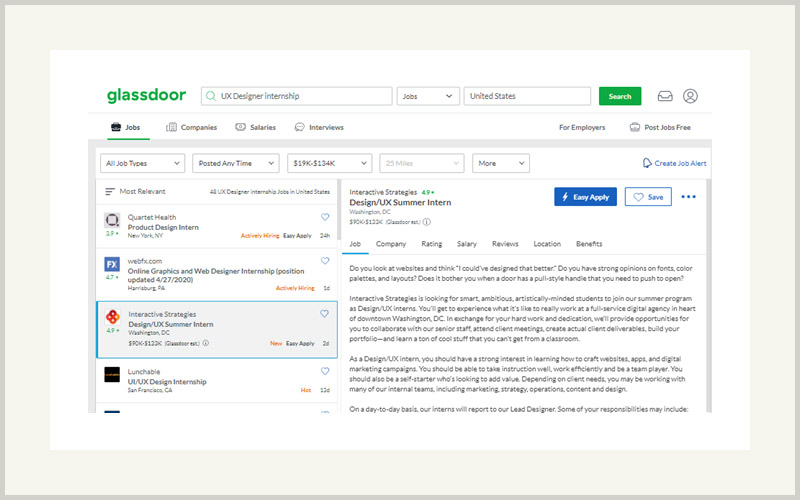Click the Interactive Strategies red logo
Screen dimensions: 800x500
click(x=112, y=317)
